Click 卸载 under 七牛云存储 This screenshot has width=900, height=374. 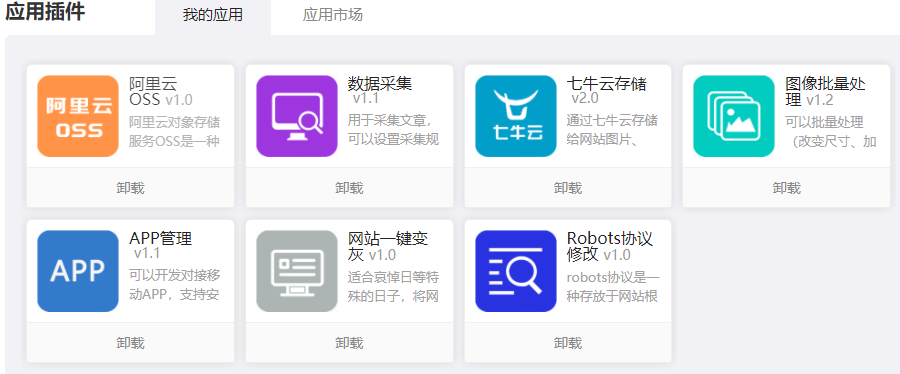(568, 188)
